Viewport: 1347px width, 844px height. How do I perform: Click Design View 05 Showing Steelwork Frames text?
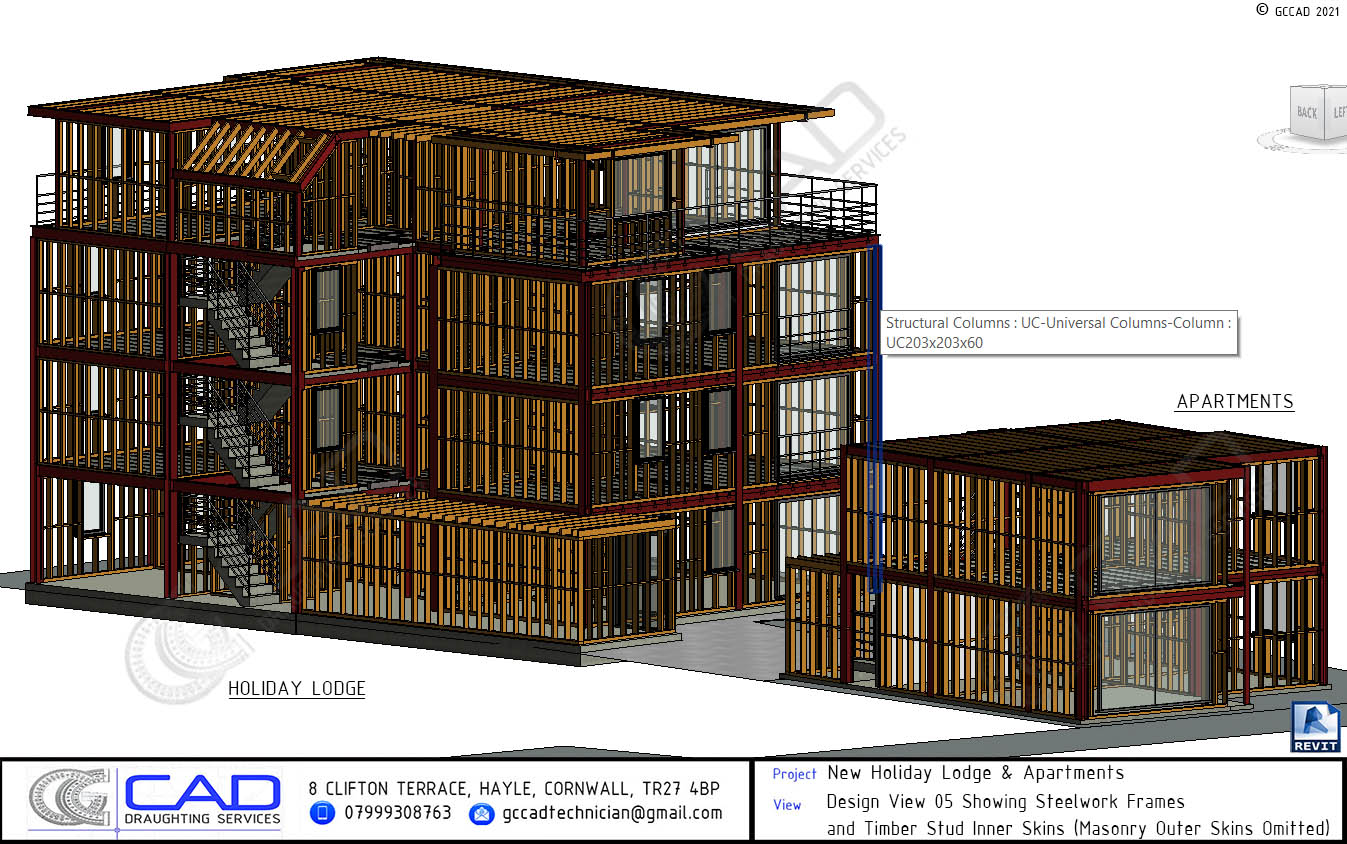coord(1006,801)
